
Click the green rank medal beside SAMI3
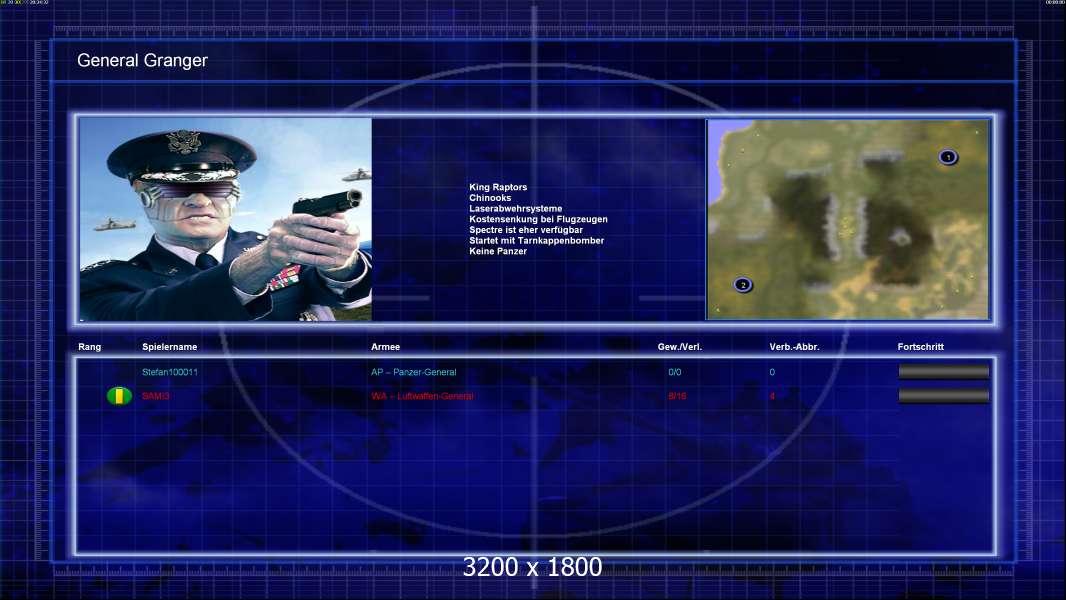pos(119,395)
